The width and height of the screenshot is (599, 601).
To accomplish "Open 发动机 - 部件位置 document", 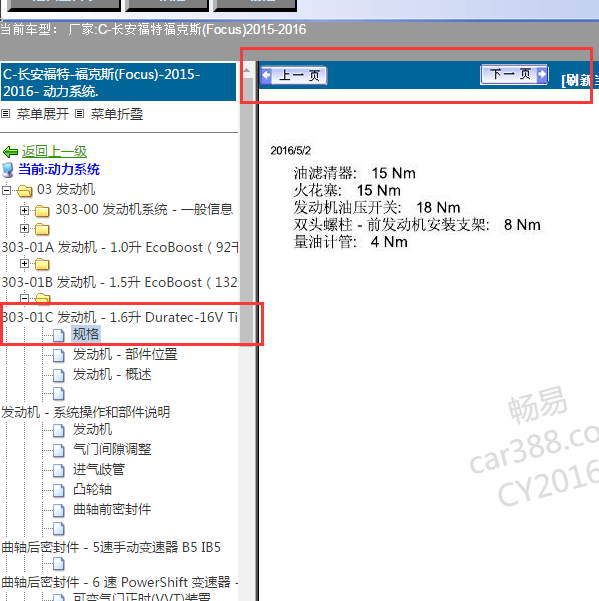I will point(125,354).
